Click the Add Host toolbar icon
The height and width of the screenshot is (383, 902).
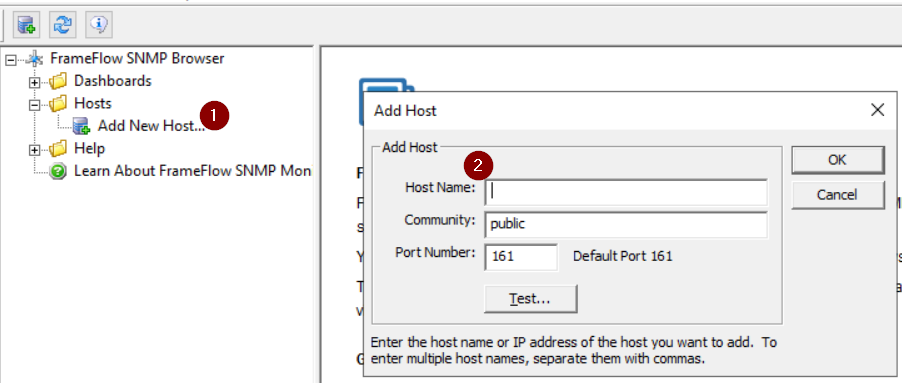click(26, 24)
